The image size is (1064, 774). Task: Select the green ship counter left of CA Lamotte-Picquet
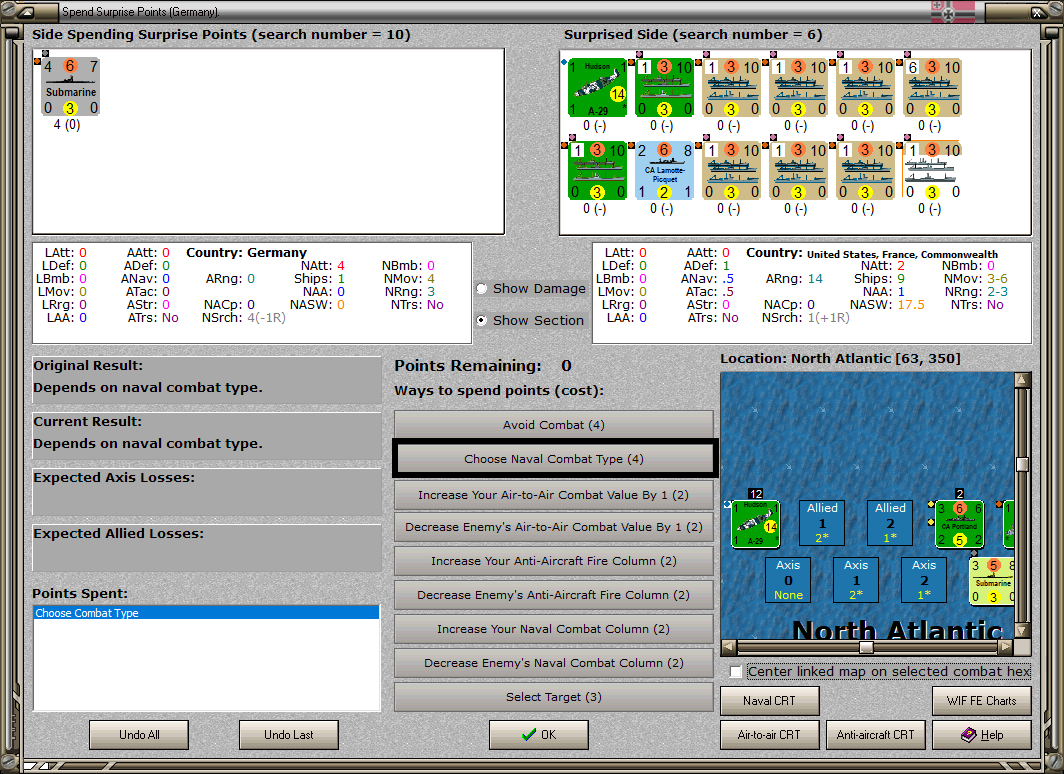597,171
